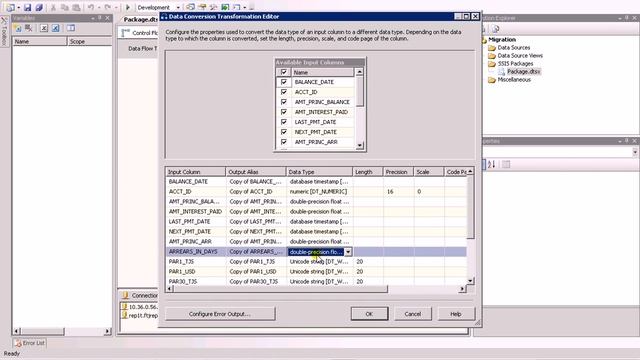Uncheck the LAST_PMT_DATE input column
This screenshot has width=640, height=360.
pyautogui.click(x=284, y=122)
